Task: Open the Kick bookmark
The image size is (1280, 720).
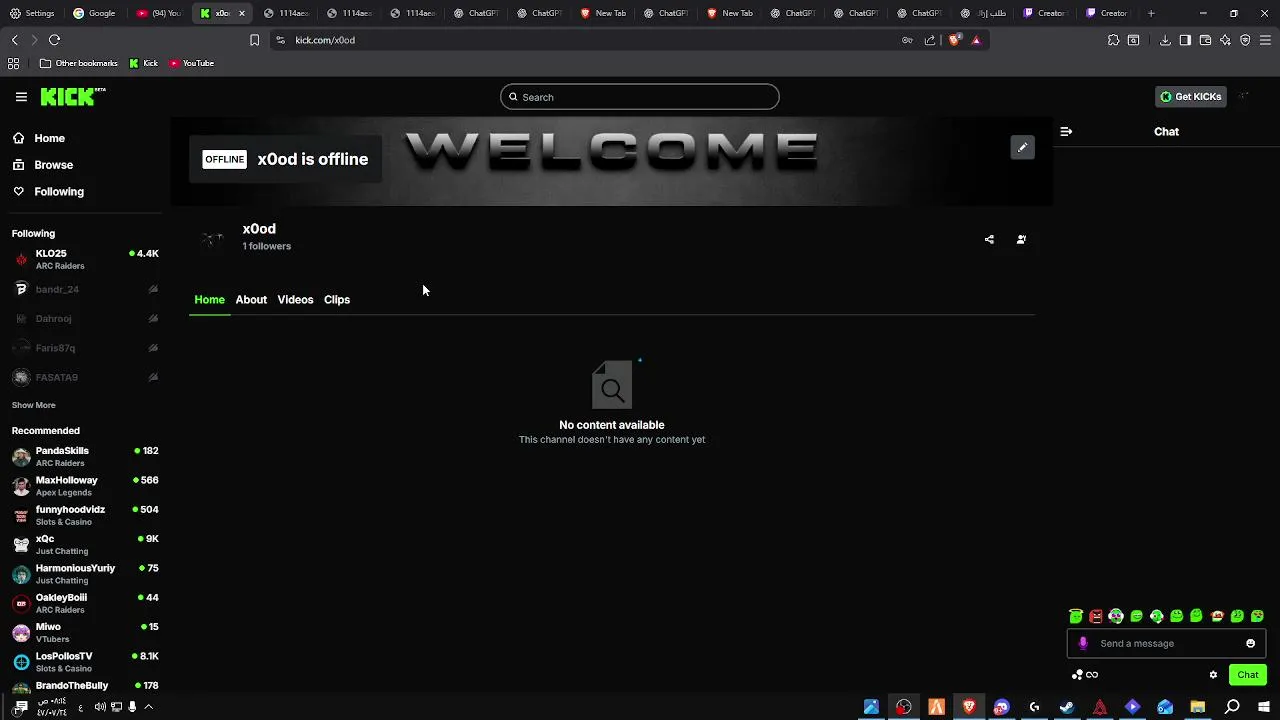Action: pyautogui.click(x=144, y=63)
